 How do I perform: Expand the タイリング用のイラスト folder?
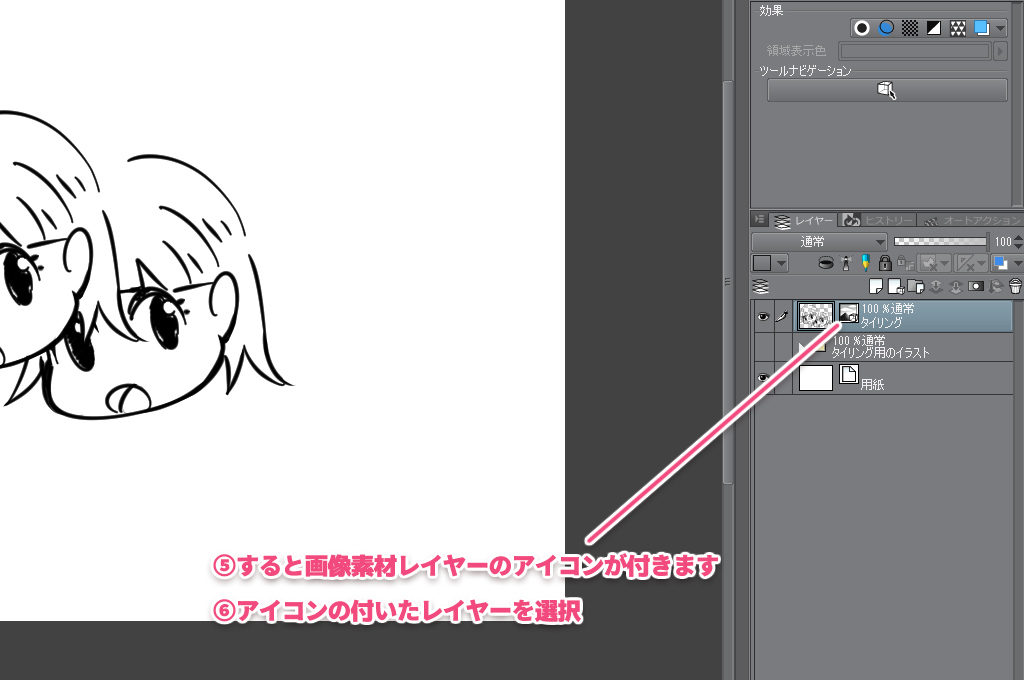(803, 347)
